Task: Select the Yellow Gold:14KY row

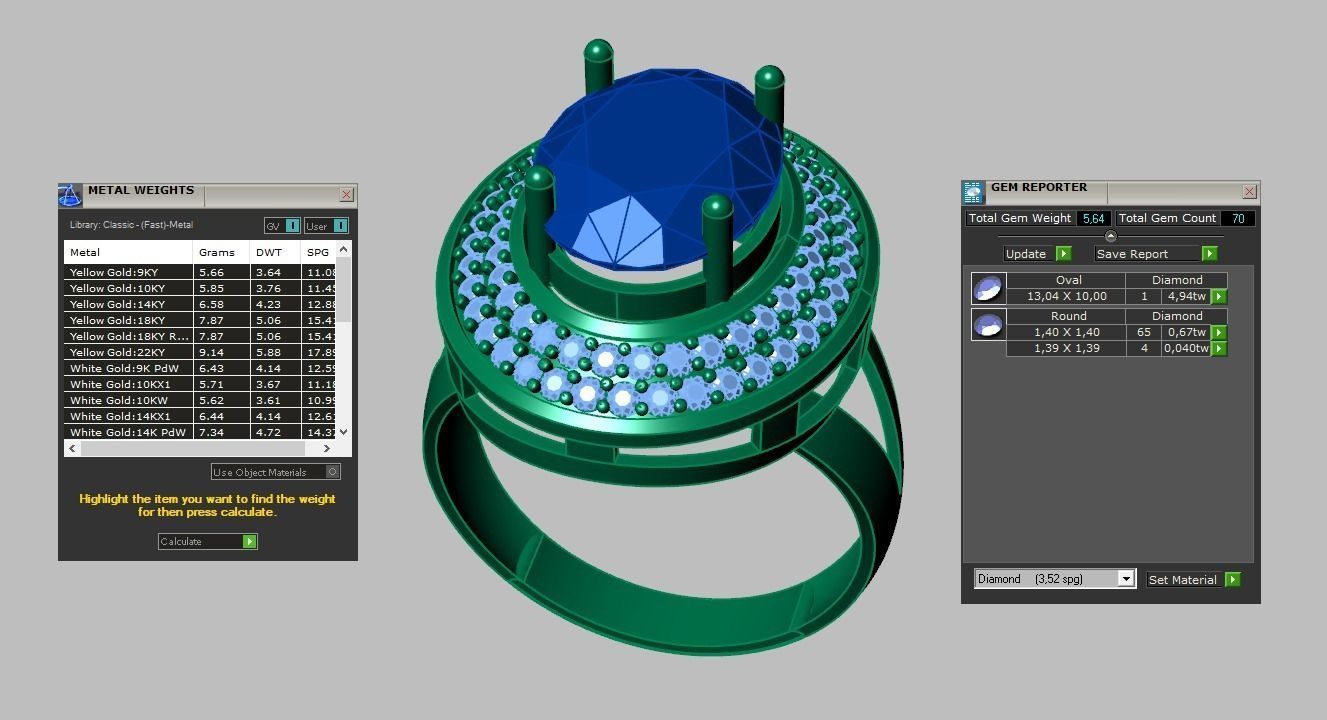Action: (200, 304)
